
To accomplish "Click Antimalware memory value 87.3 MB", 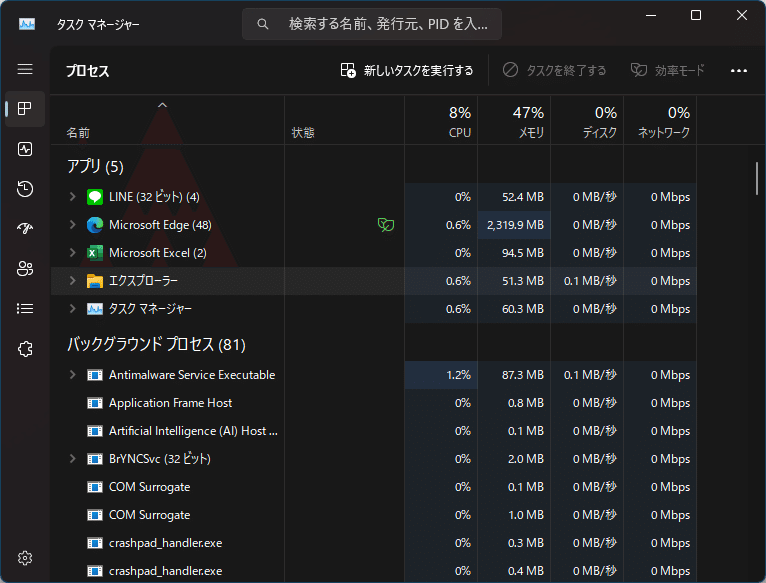I will point(523,375).
